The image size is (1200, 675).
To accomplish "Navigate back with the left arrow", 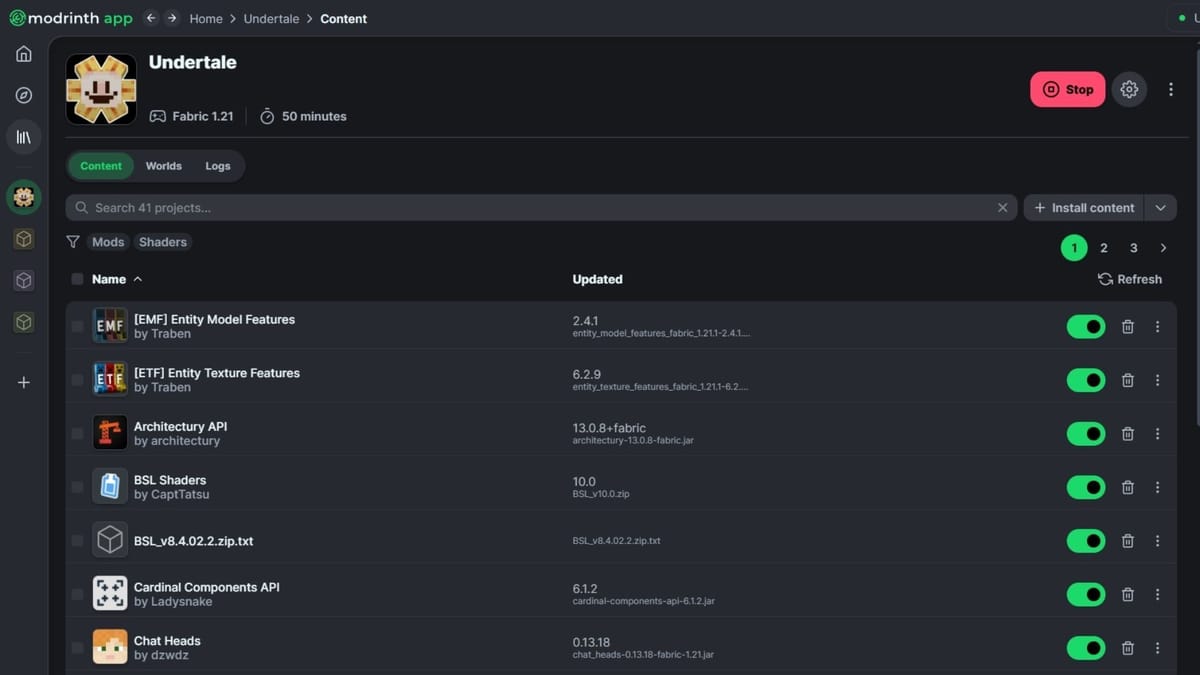I will 150,18.
